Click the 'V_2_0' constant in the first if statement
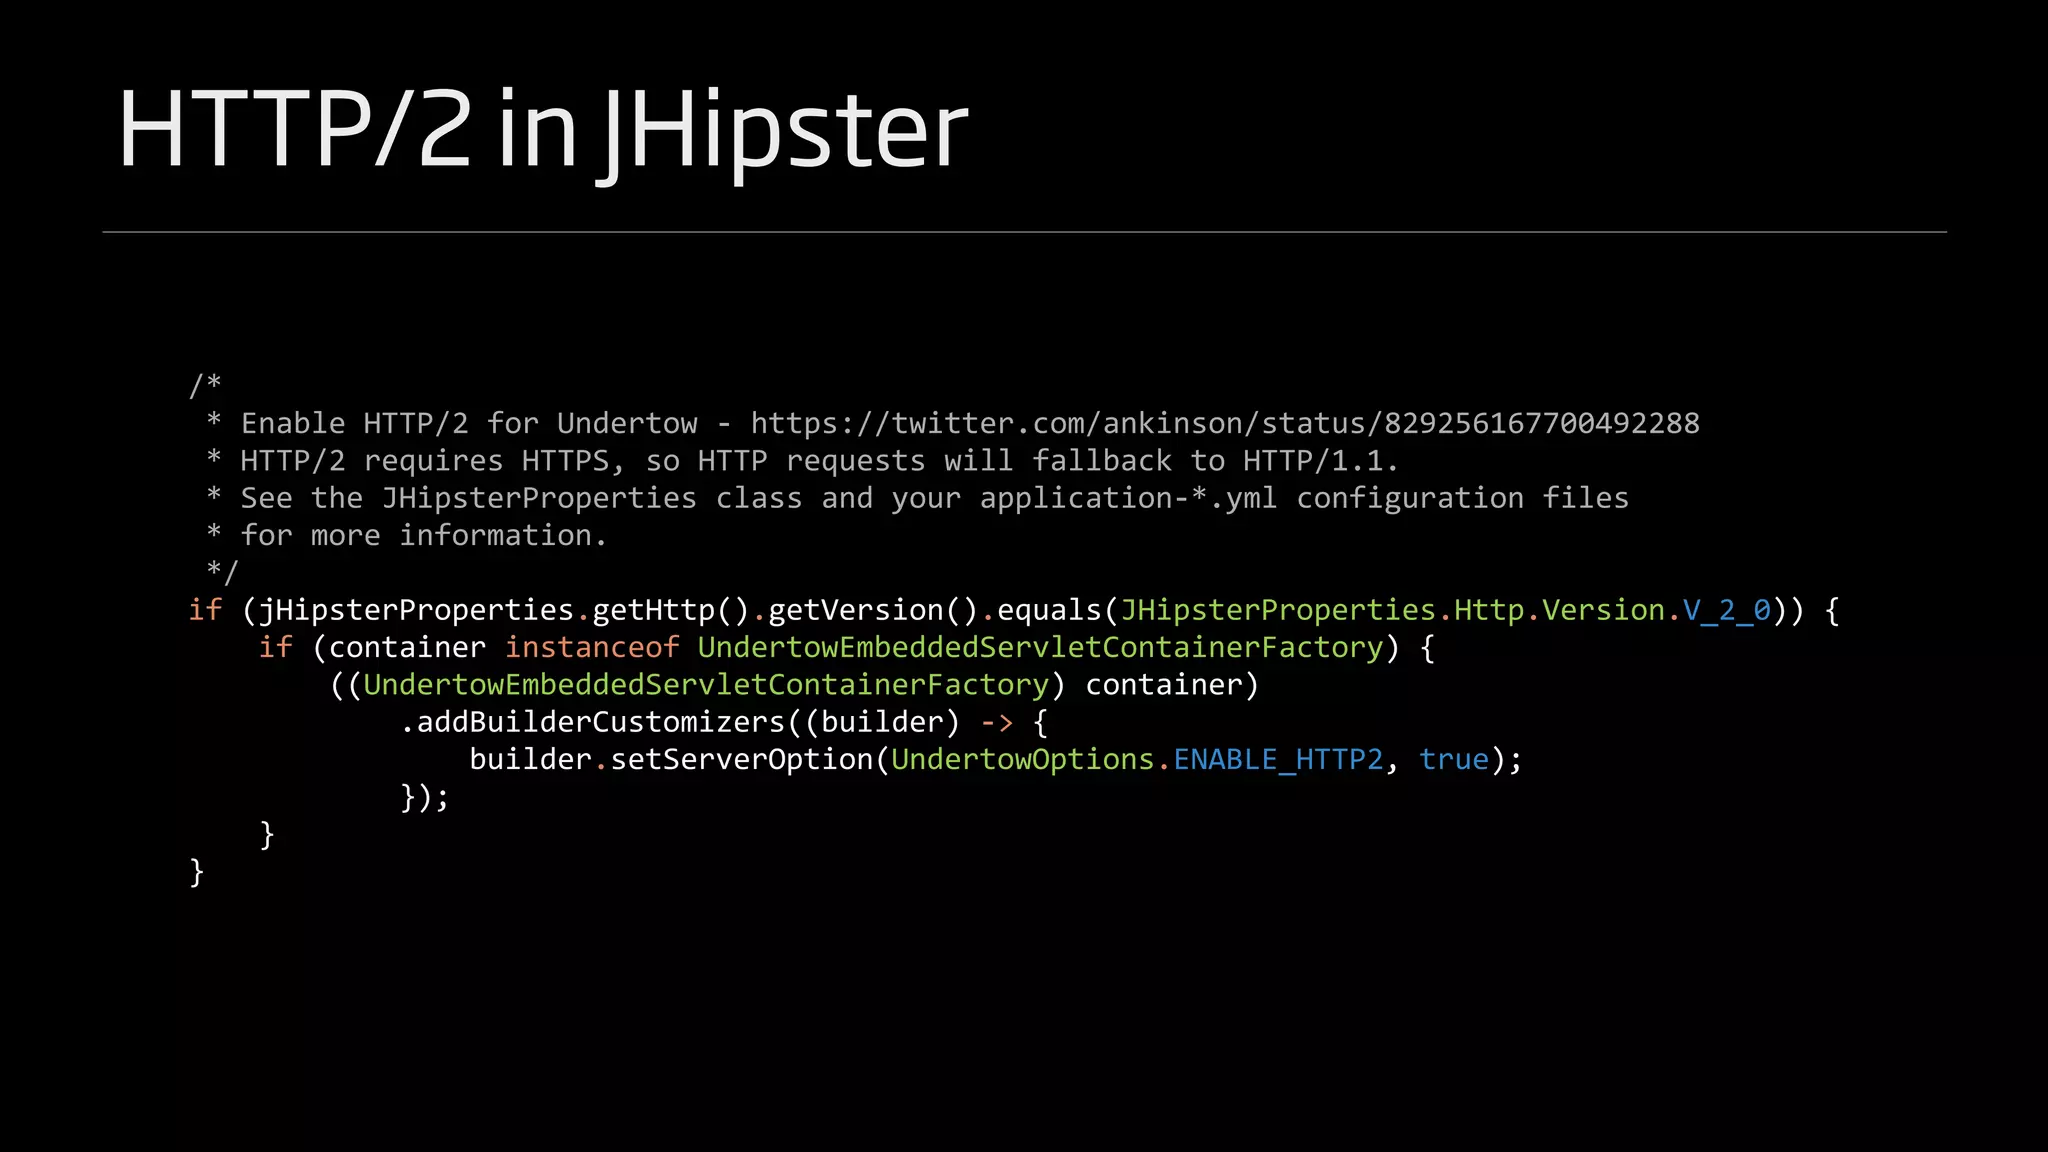The width and height of the screenshot is (2048, 1152). tap(1727, 610)
